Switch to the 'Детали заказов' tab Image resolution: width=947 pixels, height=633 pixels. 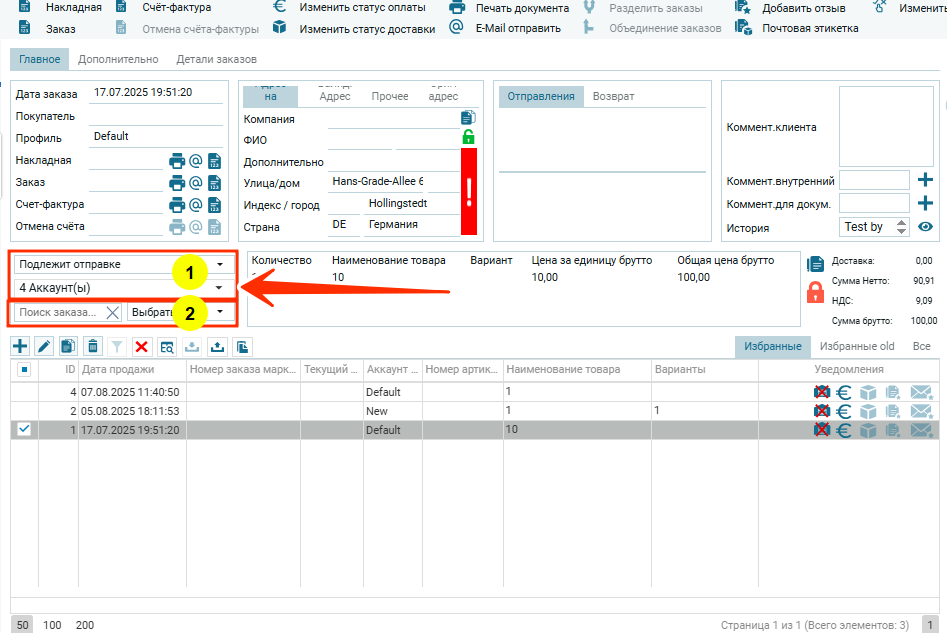(x=216, y=60)
